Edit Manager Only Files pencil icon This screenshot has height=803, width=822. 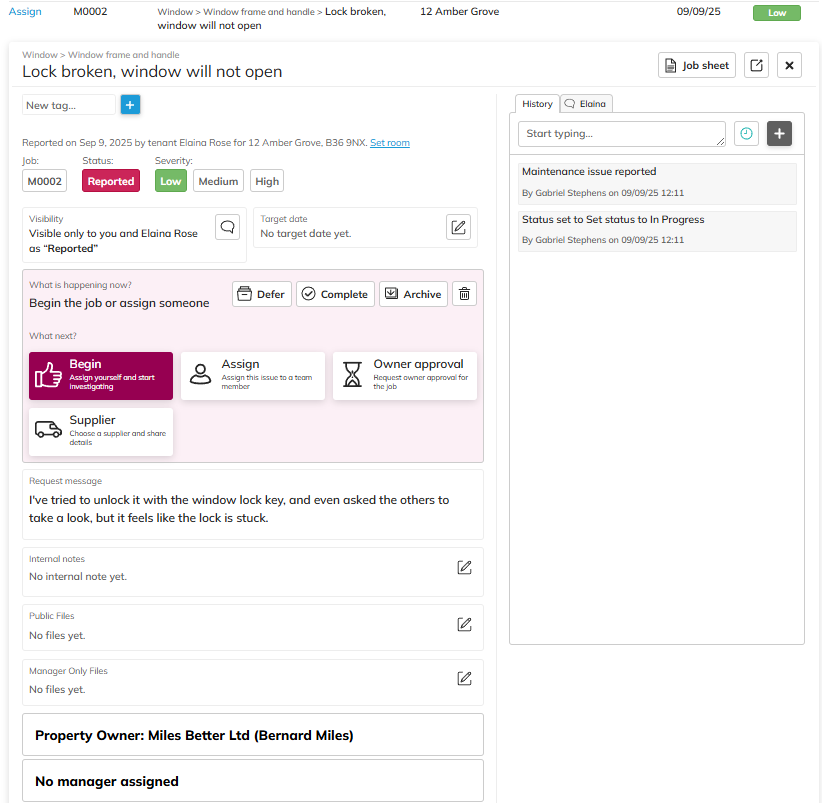464,679
